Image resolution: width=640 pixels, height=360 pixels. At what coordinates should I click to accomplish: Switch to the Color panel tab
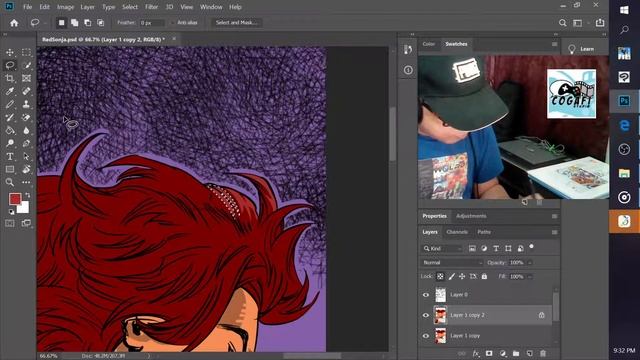coord(429,44)
